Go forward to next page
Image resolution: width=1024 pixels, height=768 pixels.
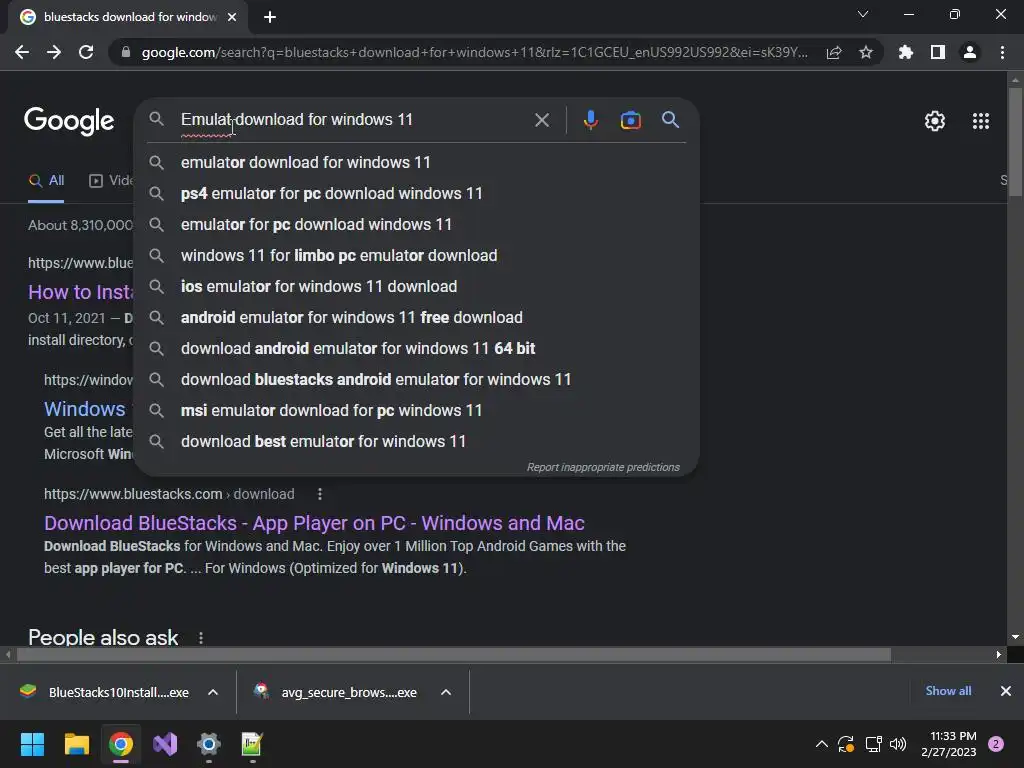[x=54, y=52]
